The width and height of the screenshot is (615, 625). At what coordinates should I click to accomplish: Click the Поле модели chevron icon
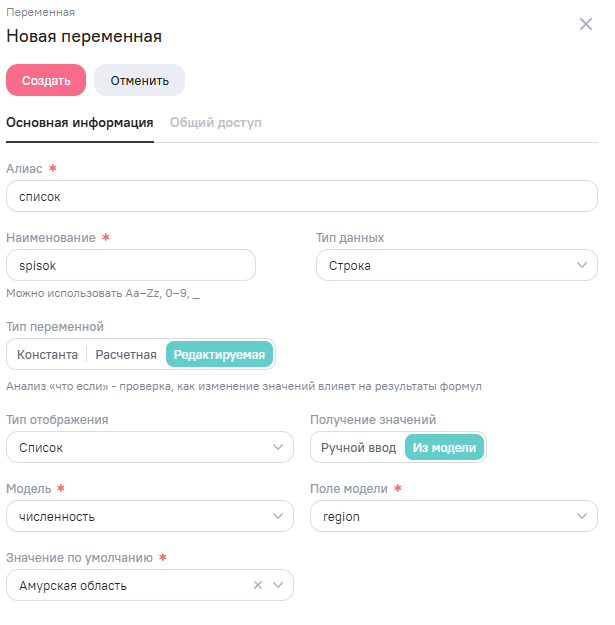582,516
